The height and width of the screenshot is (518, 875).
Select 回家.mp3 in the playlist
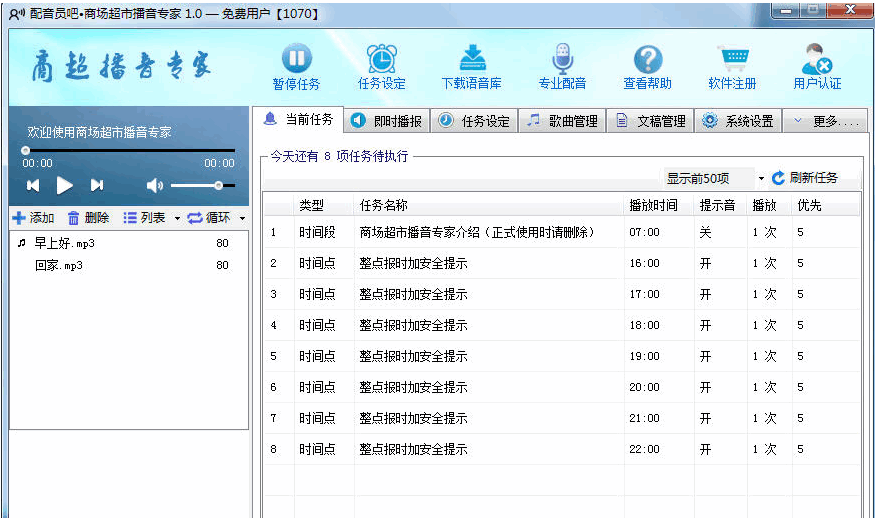pos(58,265)
